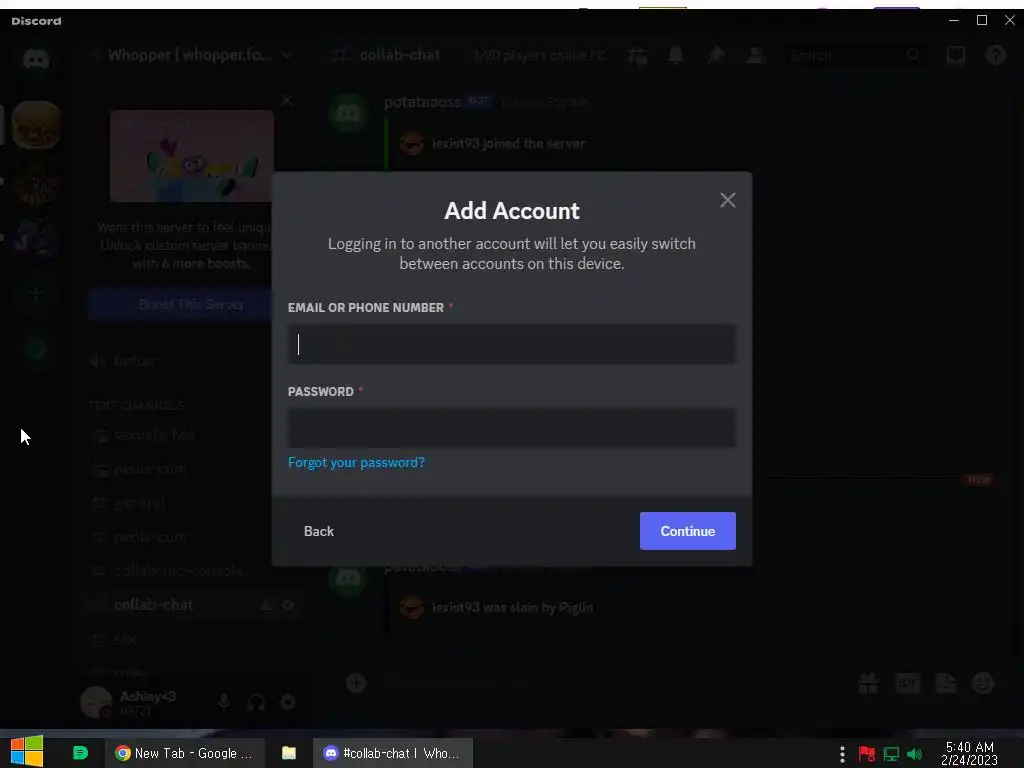Open Windows Start menu
The width and height of the screenshot is (1024, 768).
pyautogui.click(x=26, y=751)
